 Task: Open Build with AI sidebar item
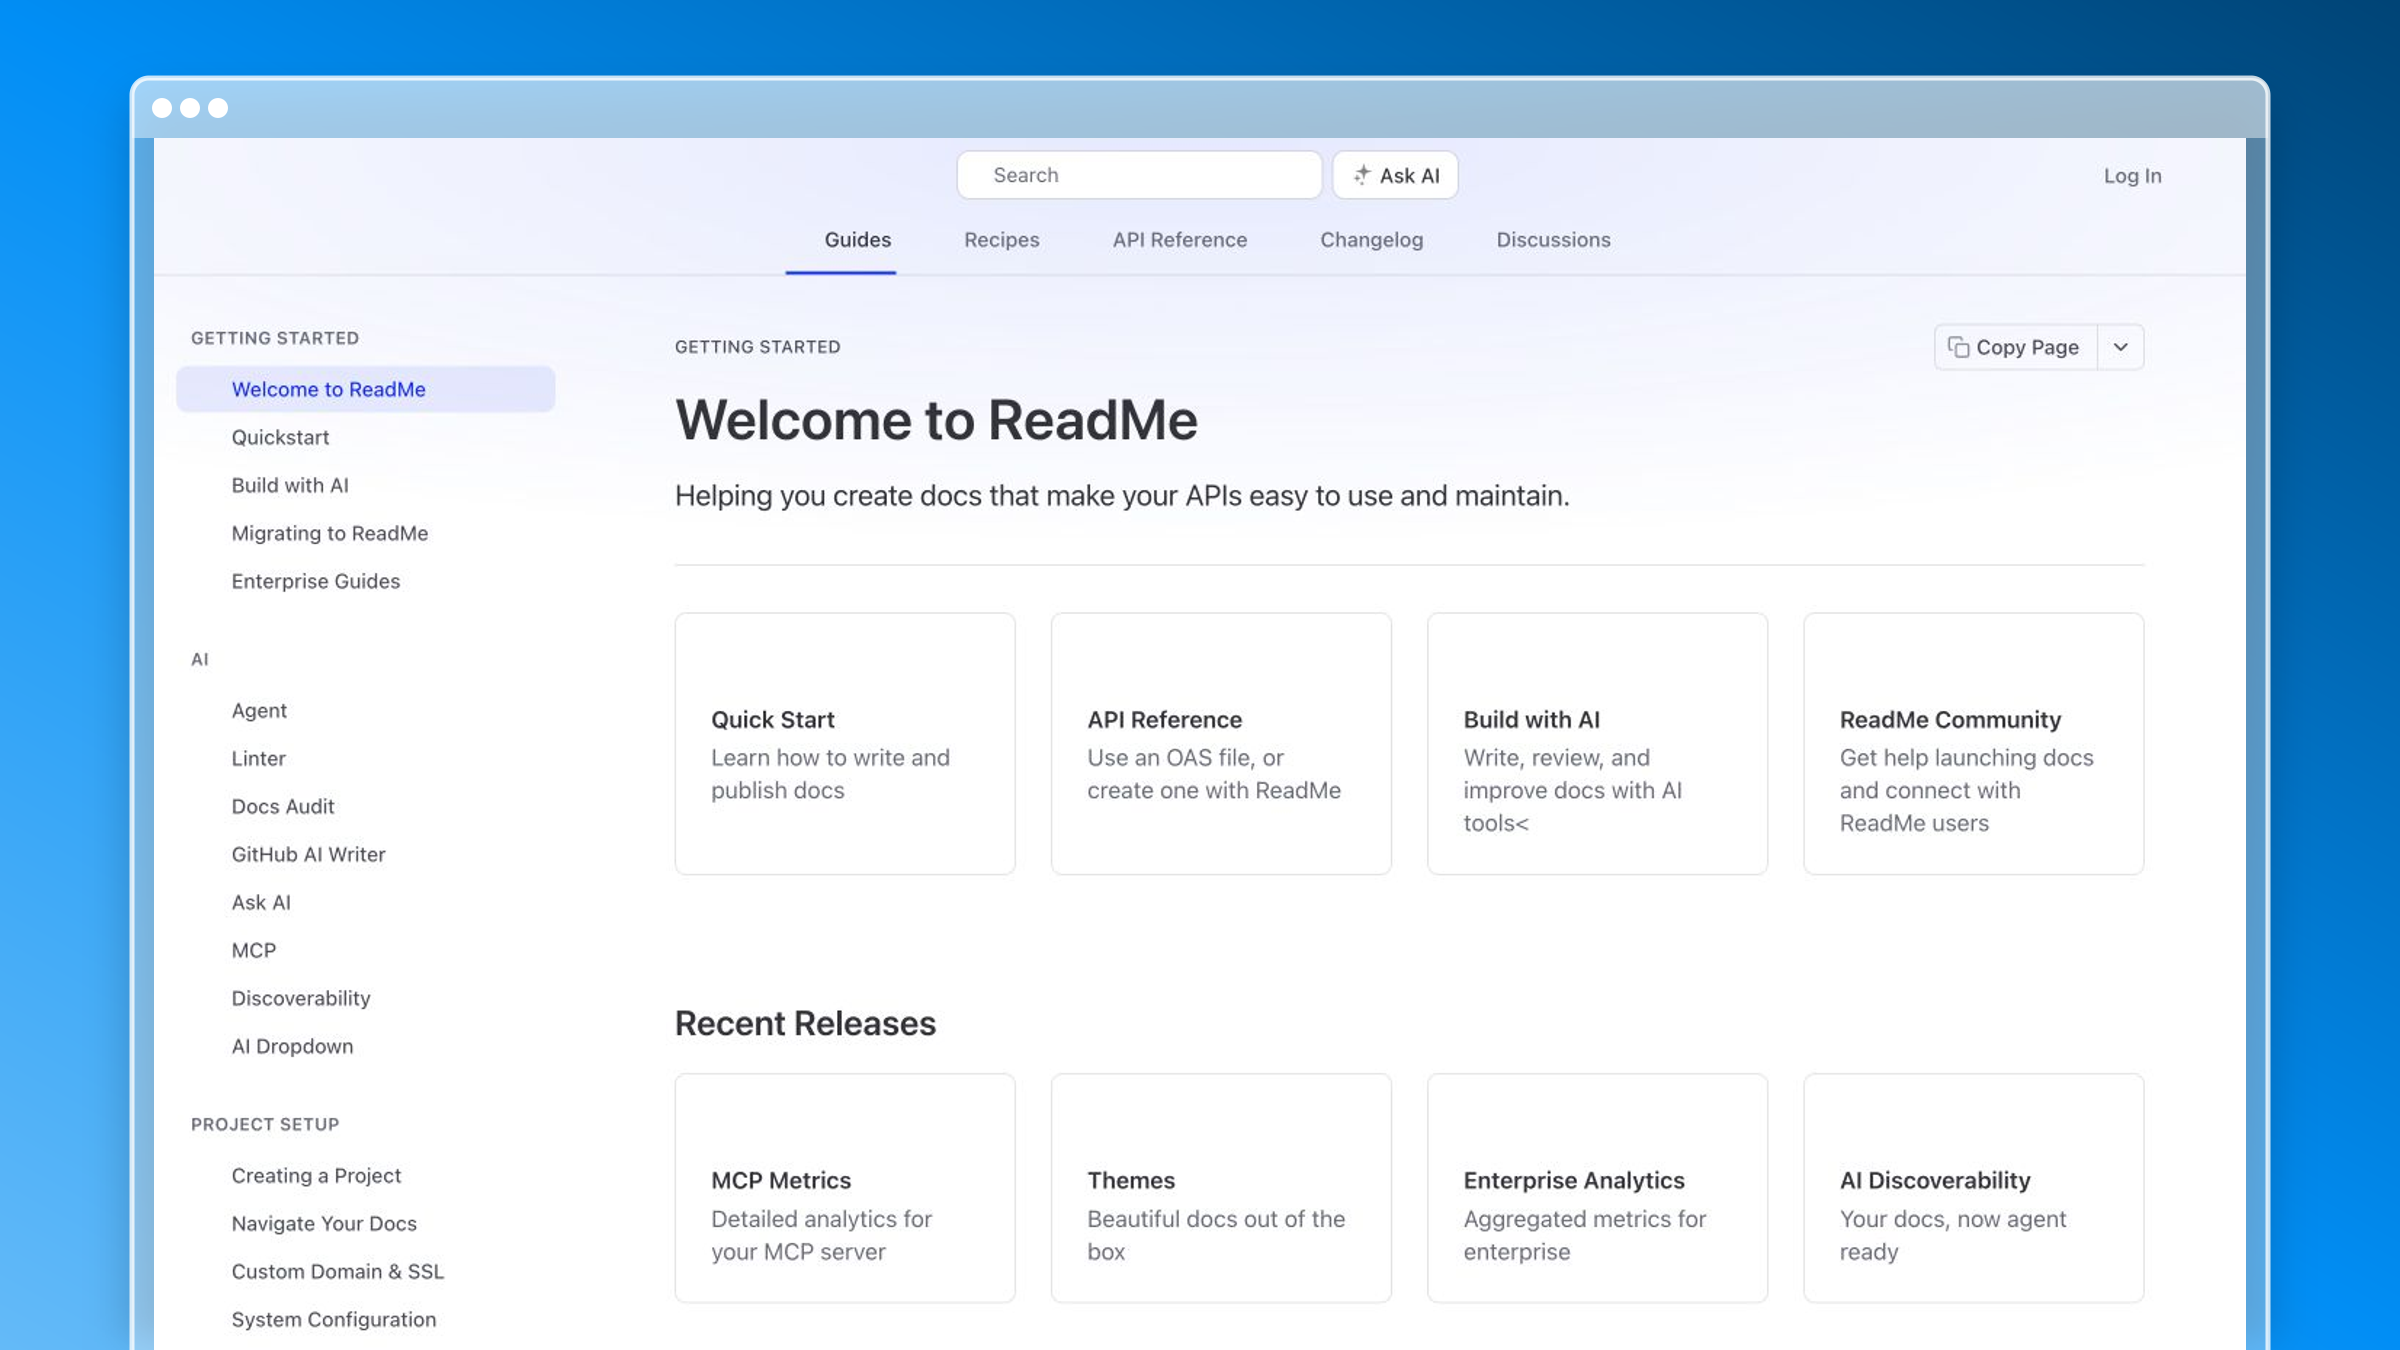(290, 485)
